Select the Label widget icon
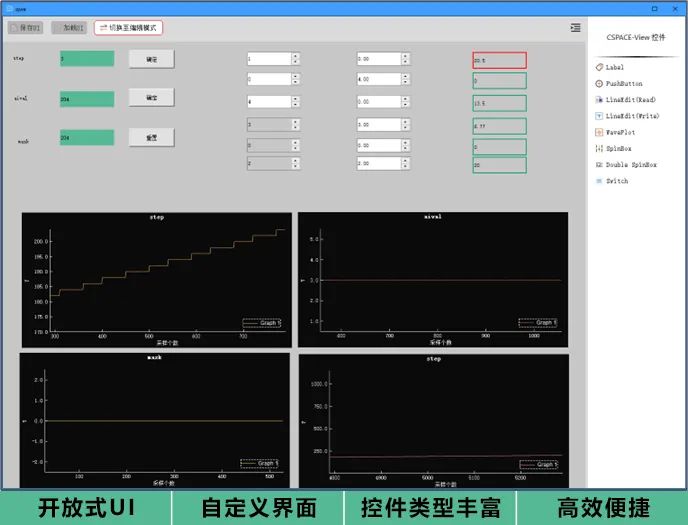Image resolution: width=688 pixels, height=525 pixels. (x=598, y=67)
